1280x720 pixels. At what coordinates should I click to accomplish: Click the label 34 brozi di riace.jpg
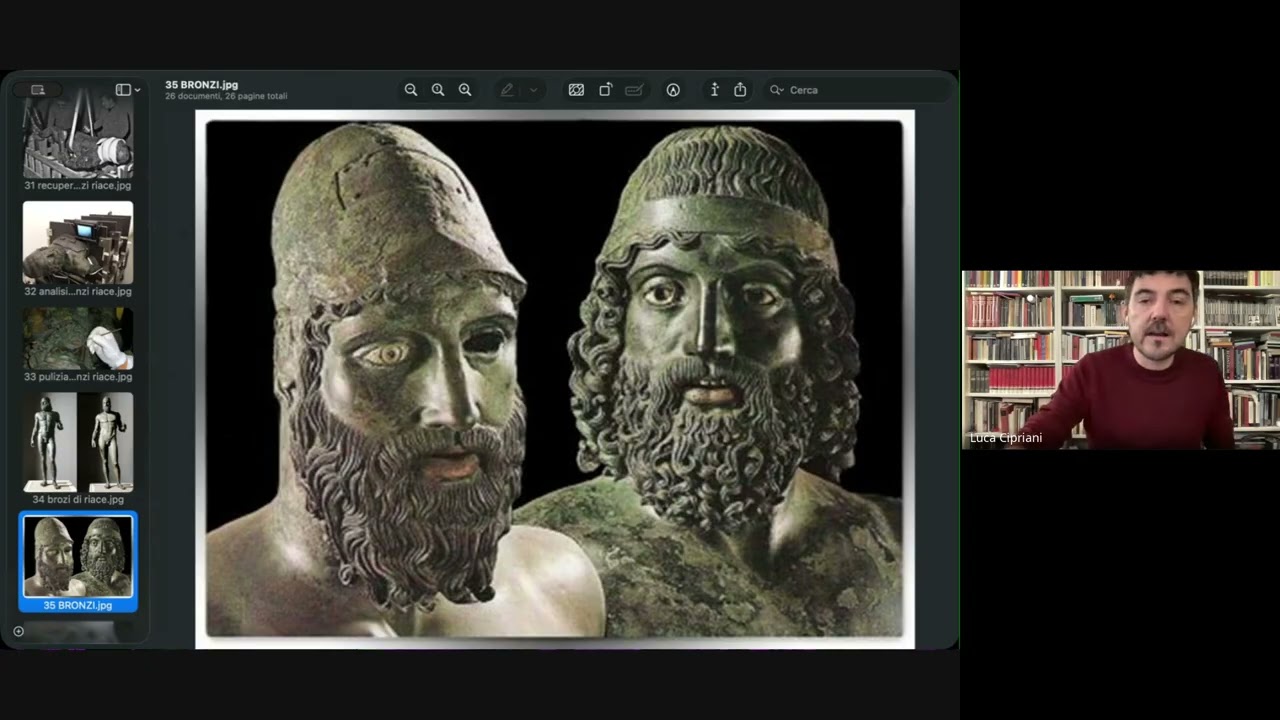click(78, 500)
